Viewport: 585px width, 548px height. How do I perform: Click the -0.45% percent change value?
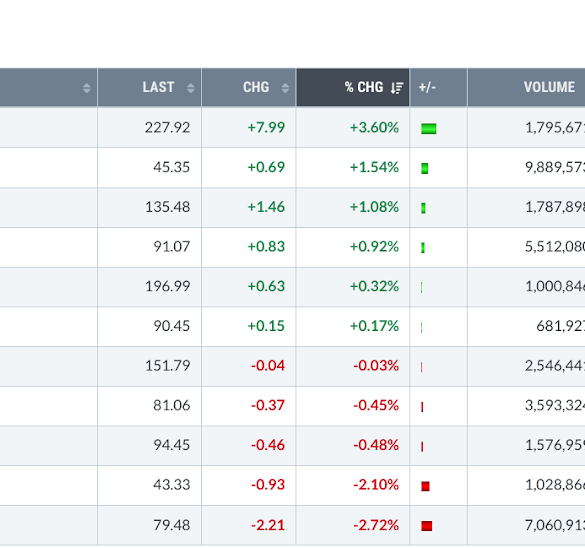[376, 405]
